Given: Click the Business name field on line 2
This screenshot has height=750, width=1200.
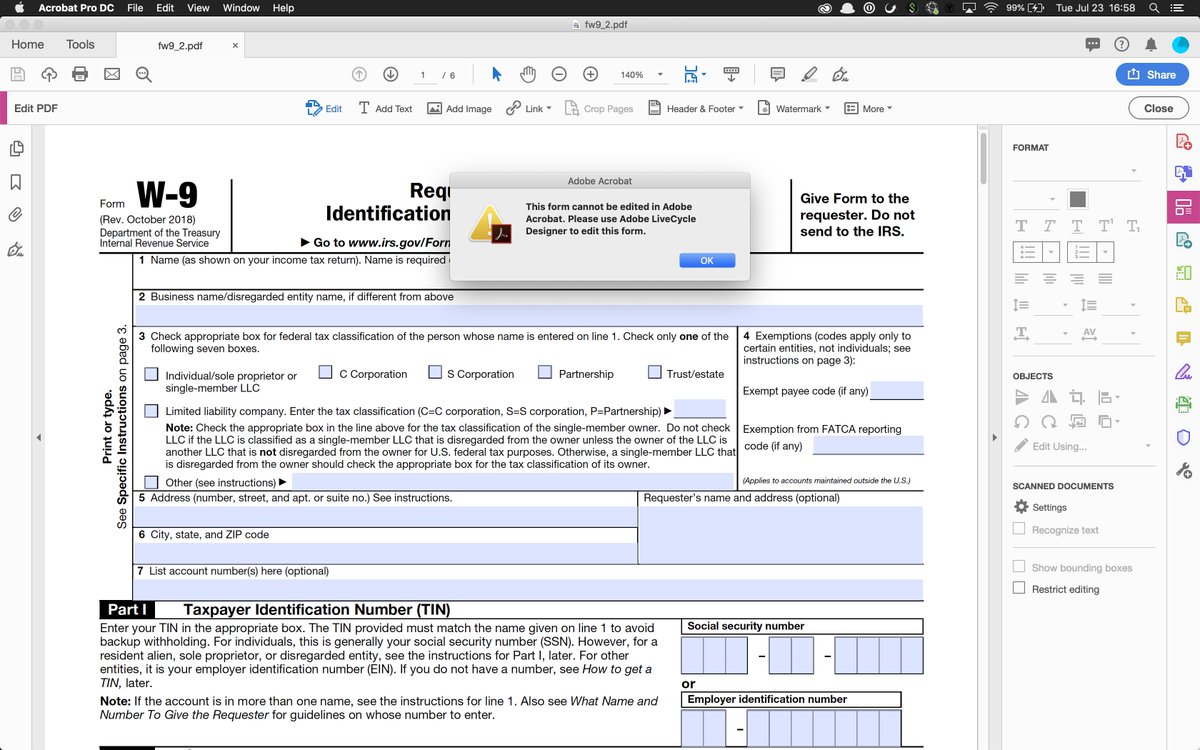Looking at the screenshot, I should [530, 315].
